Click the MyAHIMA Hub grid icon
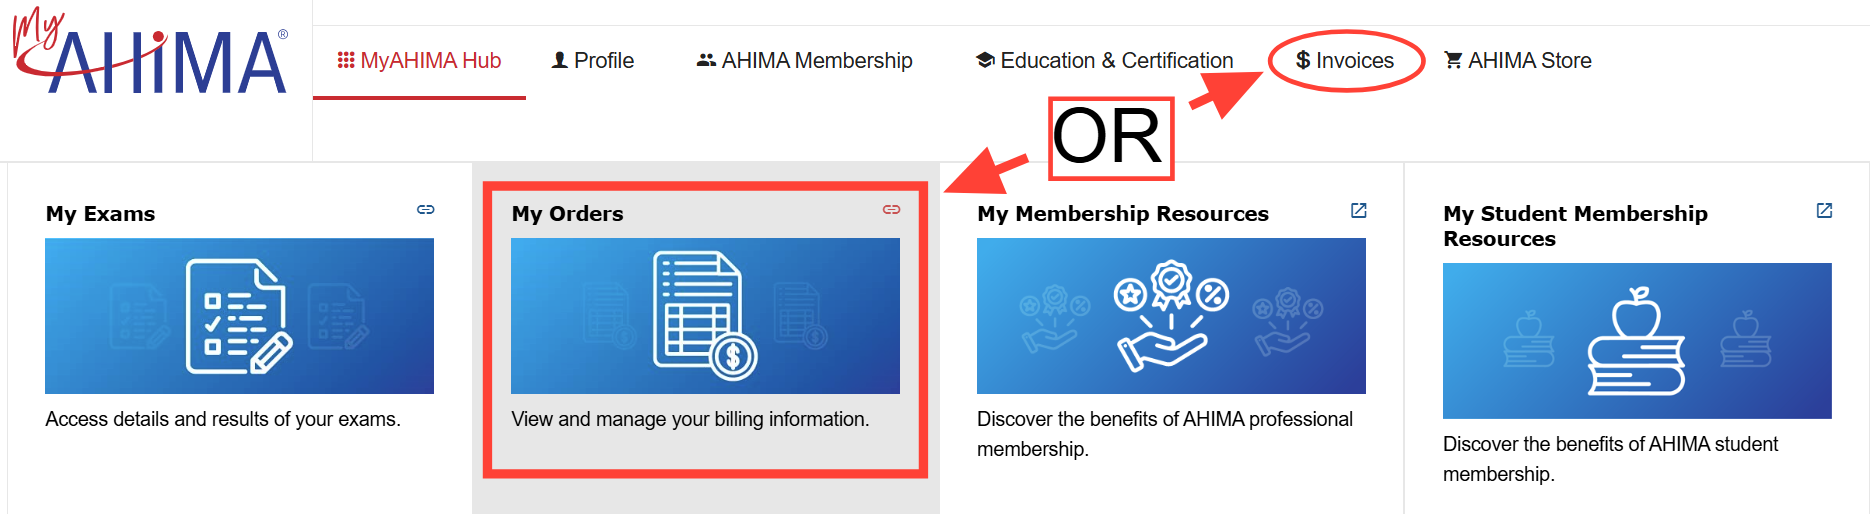 coord(346,61)
